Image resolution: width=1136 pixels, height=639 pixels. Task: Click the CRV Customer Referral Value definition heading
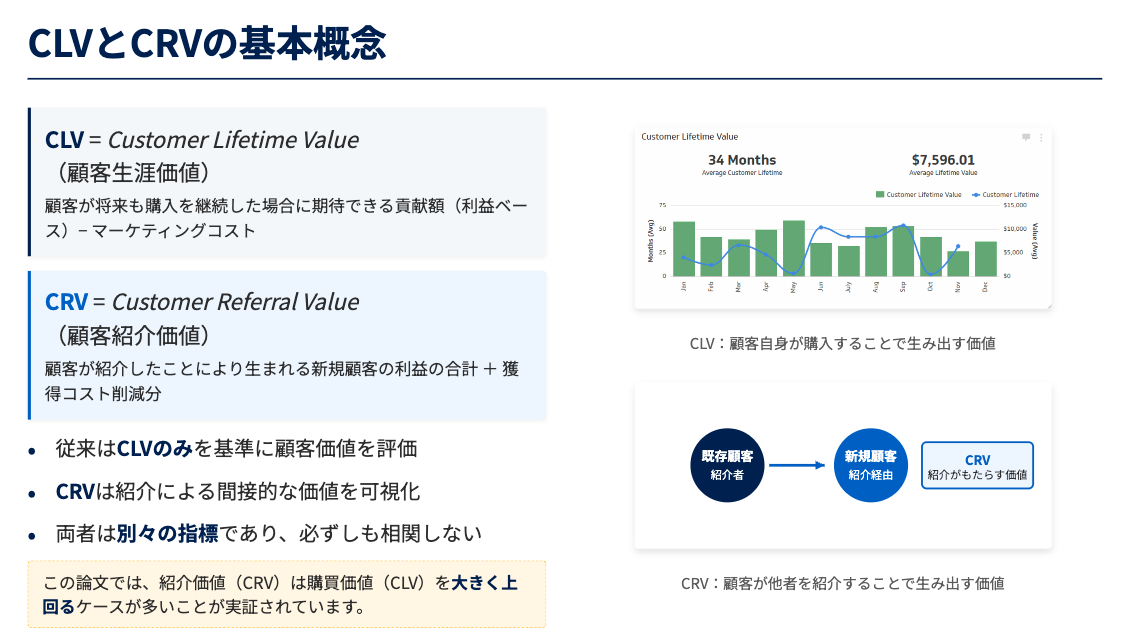click(x=202, y=302)
